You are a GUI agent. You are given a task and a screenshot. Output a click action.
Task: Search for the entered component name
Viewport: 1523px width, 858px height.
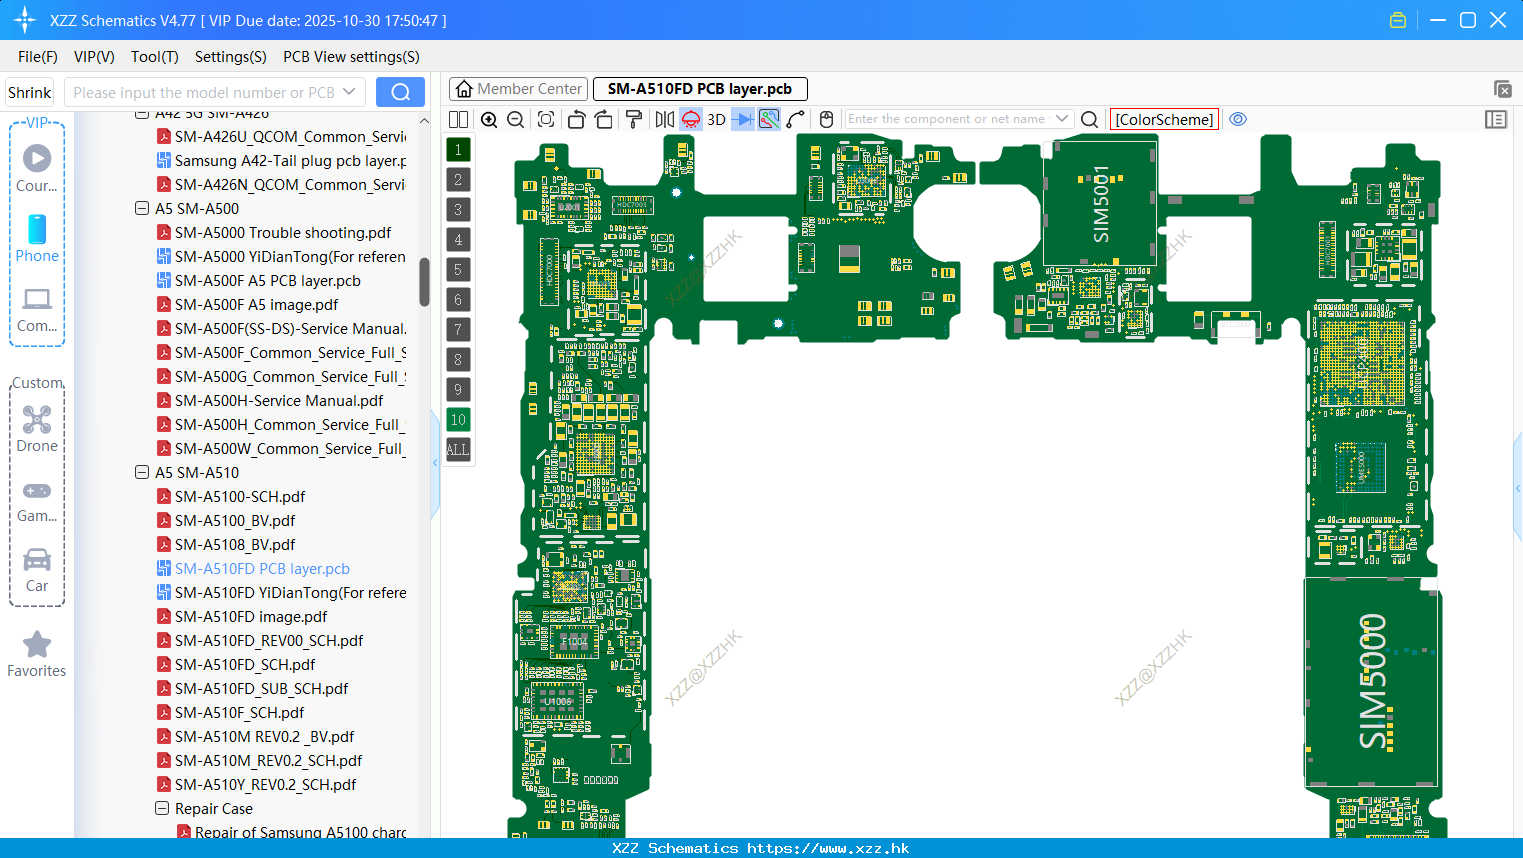click(1090, 119)
